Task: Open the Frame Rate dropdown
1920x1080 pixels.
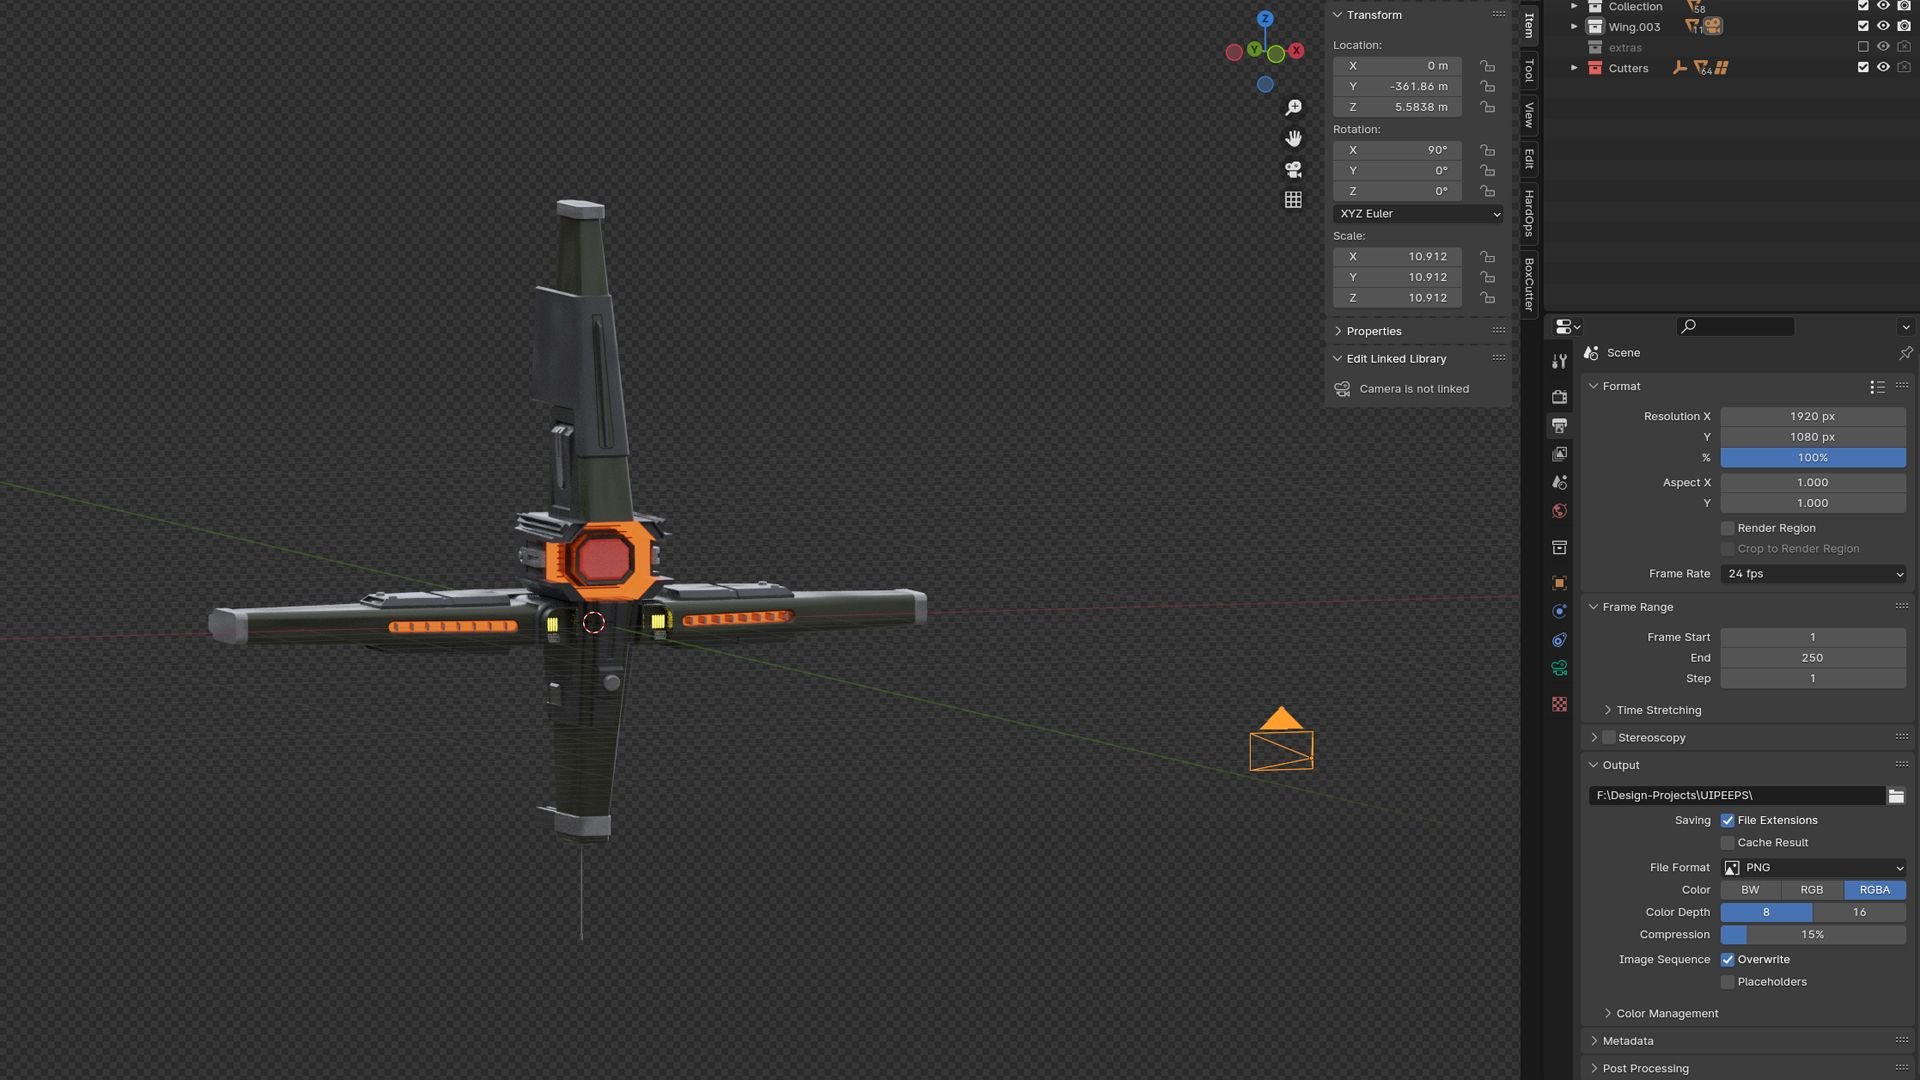Action: click(1812, 574)
